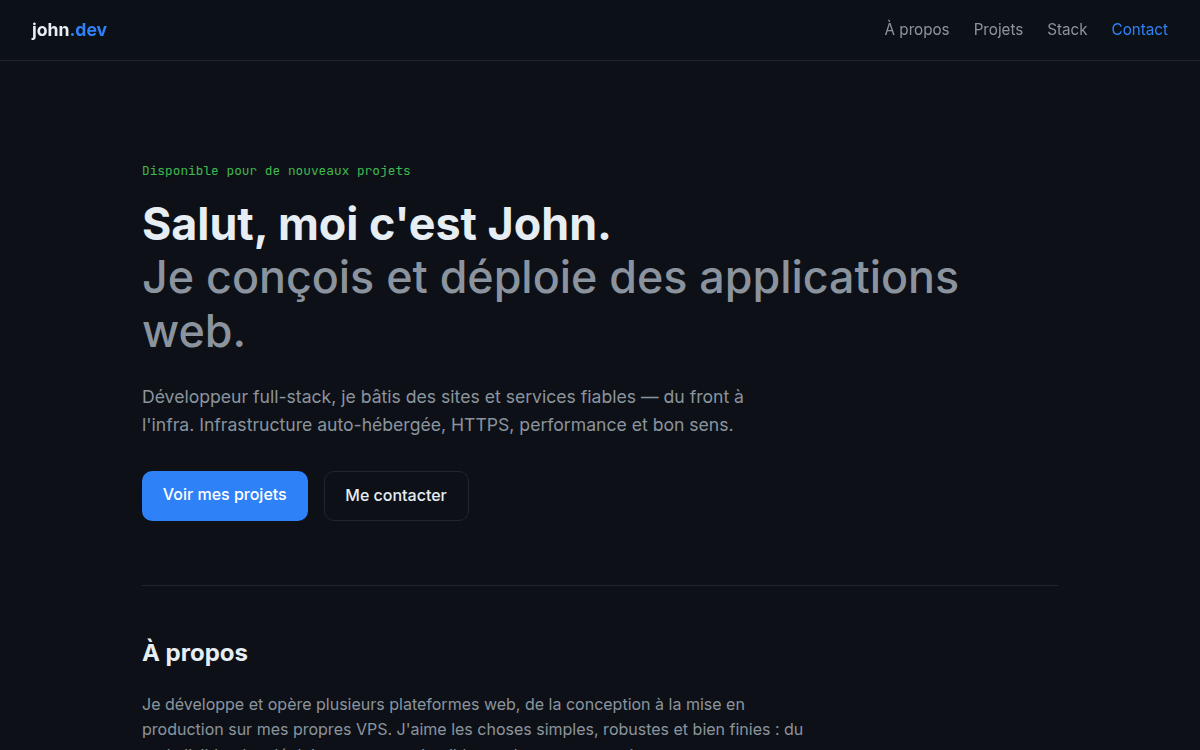Select the Stack navigation item

(1067, 30)
